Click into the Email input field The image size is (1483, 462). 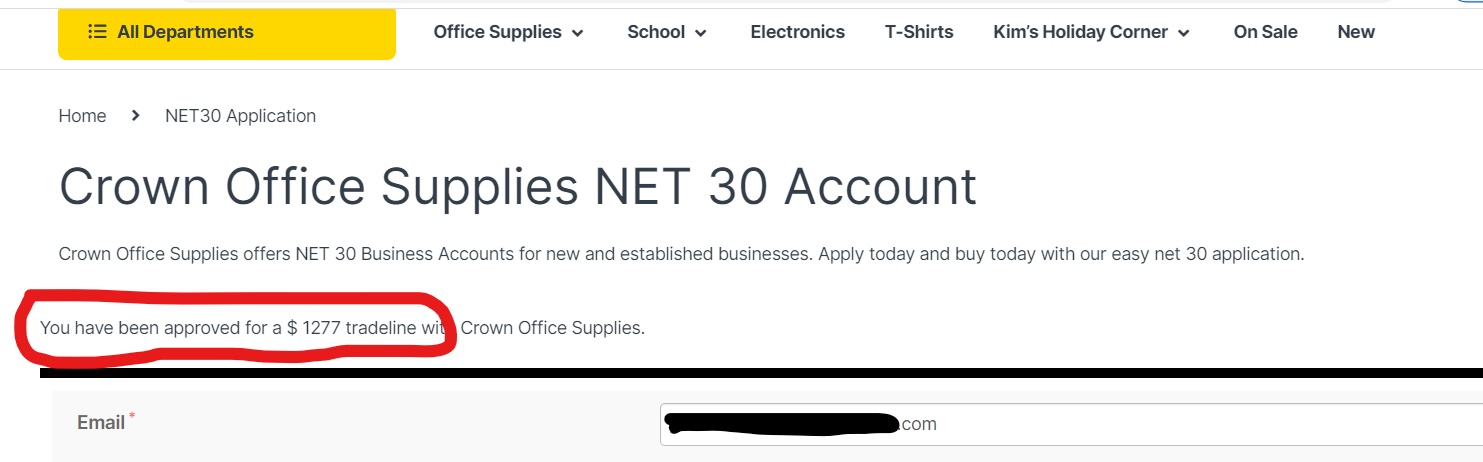coord(1071,424)
